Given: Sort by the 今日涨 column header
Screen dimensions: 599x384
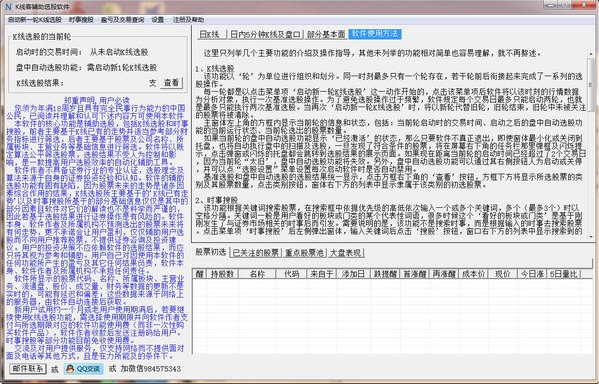Looking at the screenshot, I should tap(532, 274).
